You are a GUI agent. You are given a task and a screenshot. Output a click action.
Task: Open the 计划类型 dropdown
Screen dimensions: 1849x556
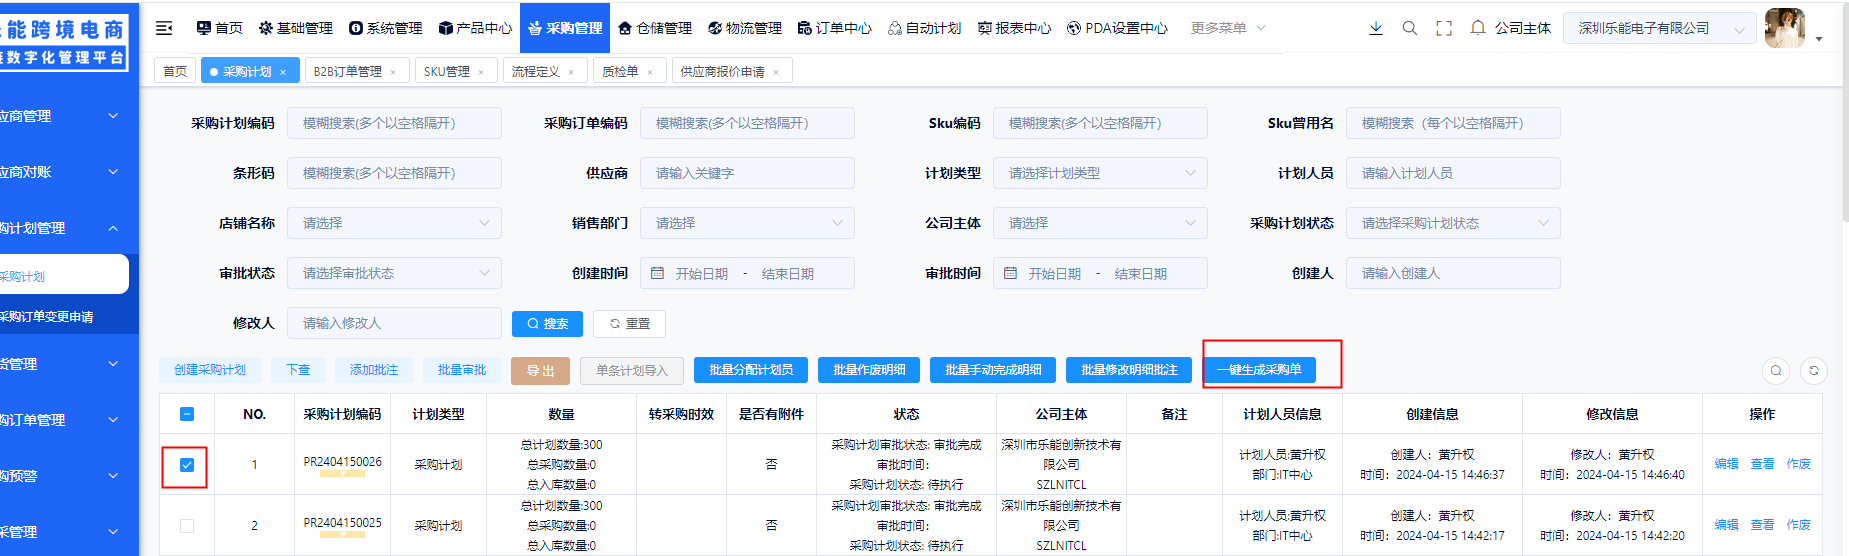pyautogui.click(x=1099, y=173)
